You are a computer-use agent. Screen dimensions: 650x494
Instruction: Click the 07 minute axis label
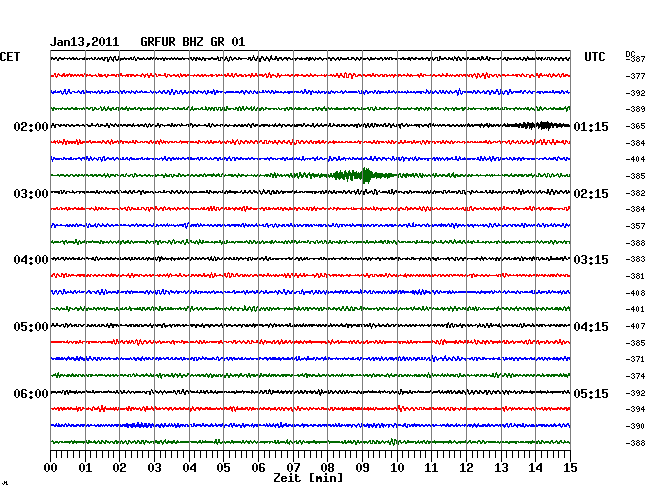point(293,468)
